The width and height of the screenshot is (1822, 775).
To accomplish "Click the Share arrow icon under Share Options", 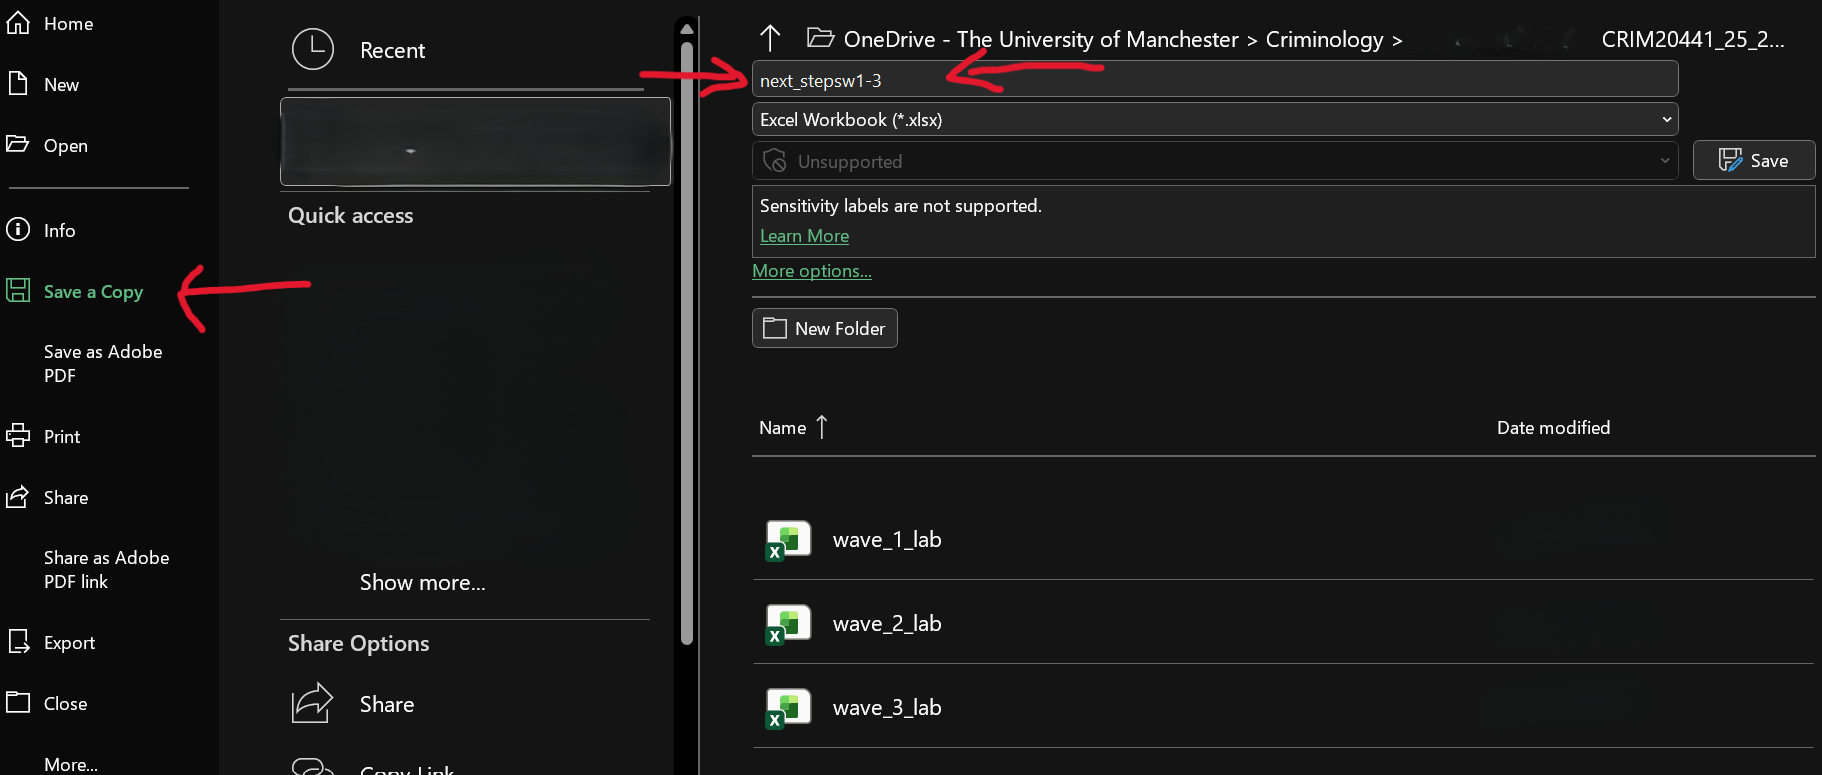I will click(x=312, y=704).
